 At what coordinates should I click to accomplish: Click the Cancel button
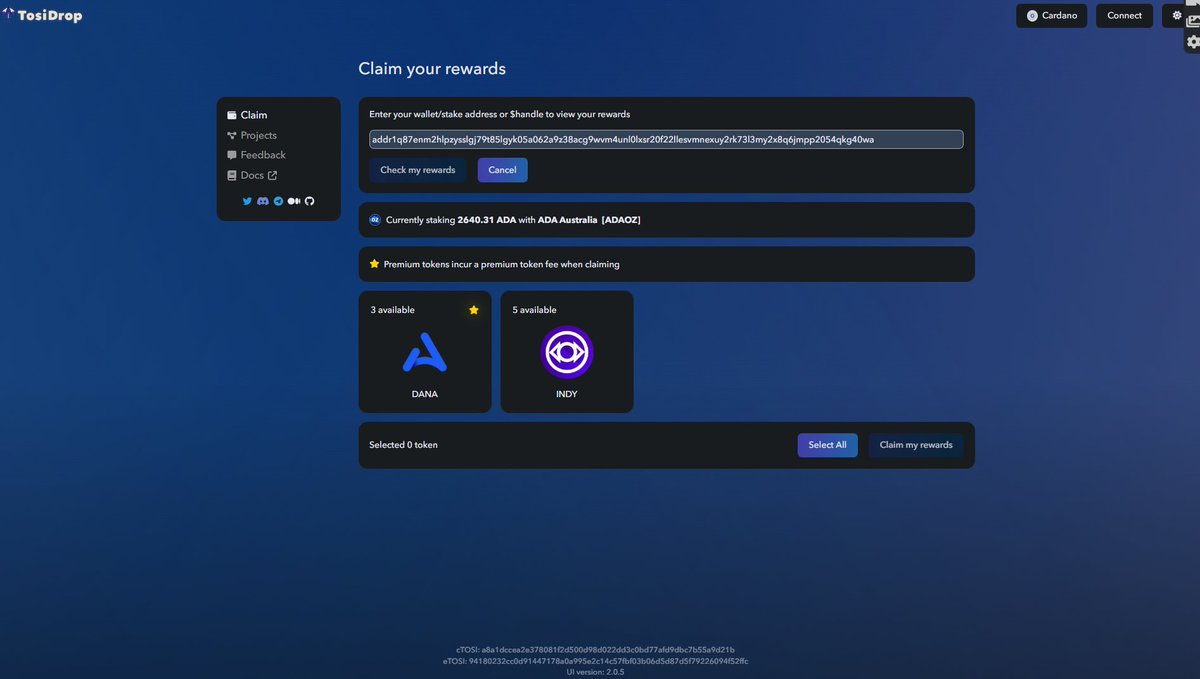tap(502, 170)
